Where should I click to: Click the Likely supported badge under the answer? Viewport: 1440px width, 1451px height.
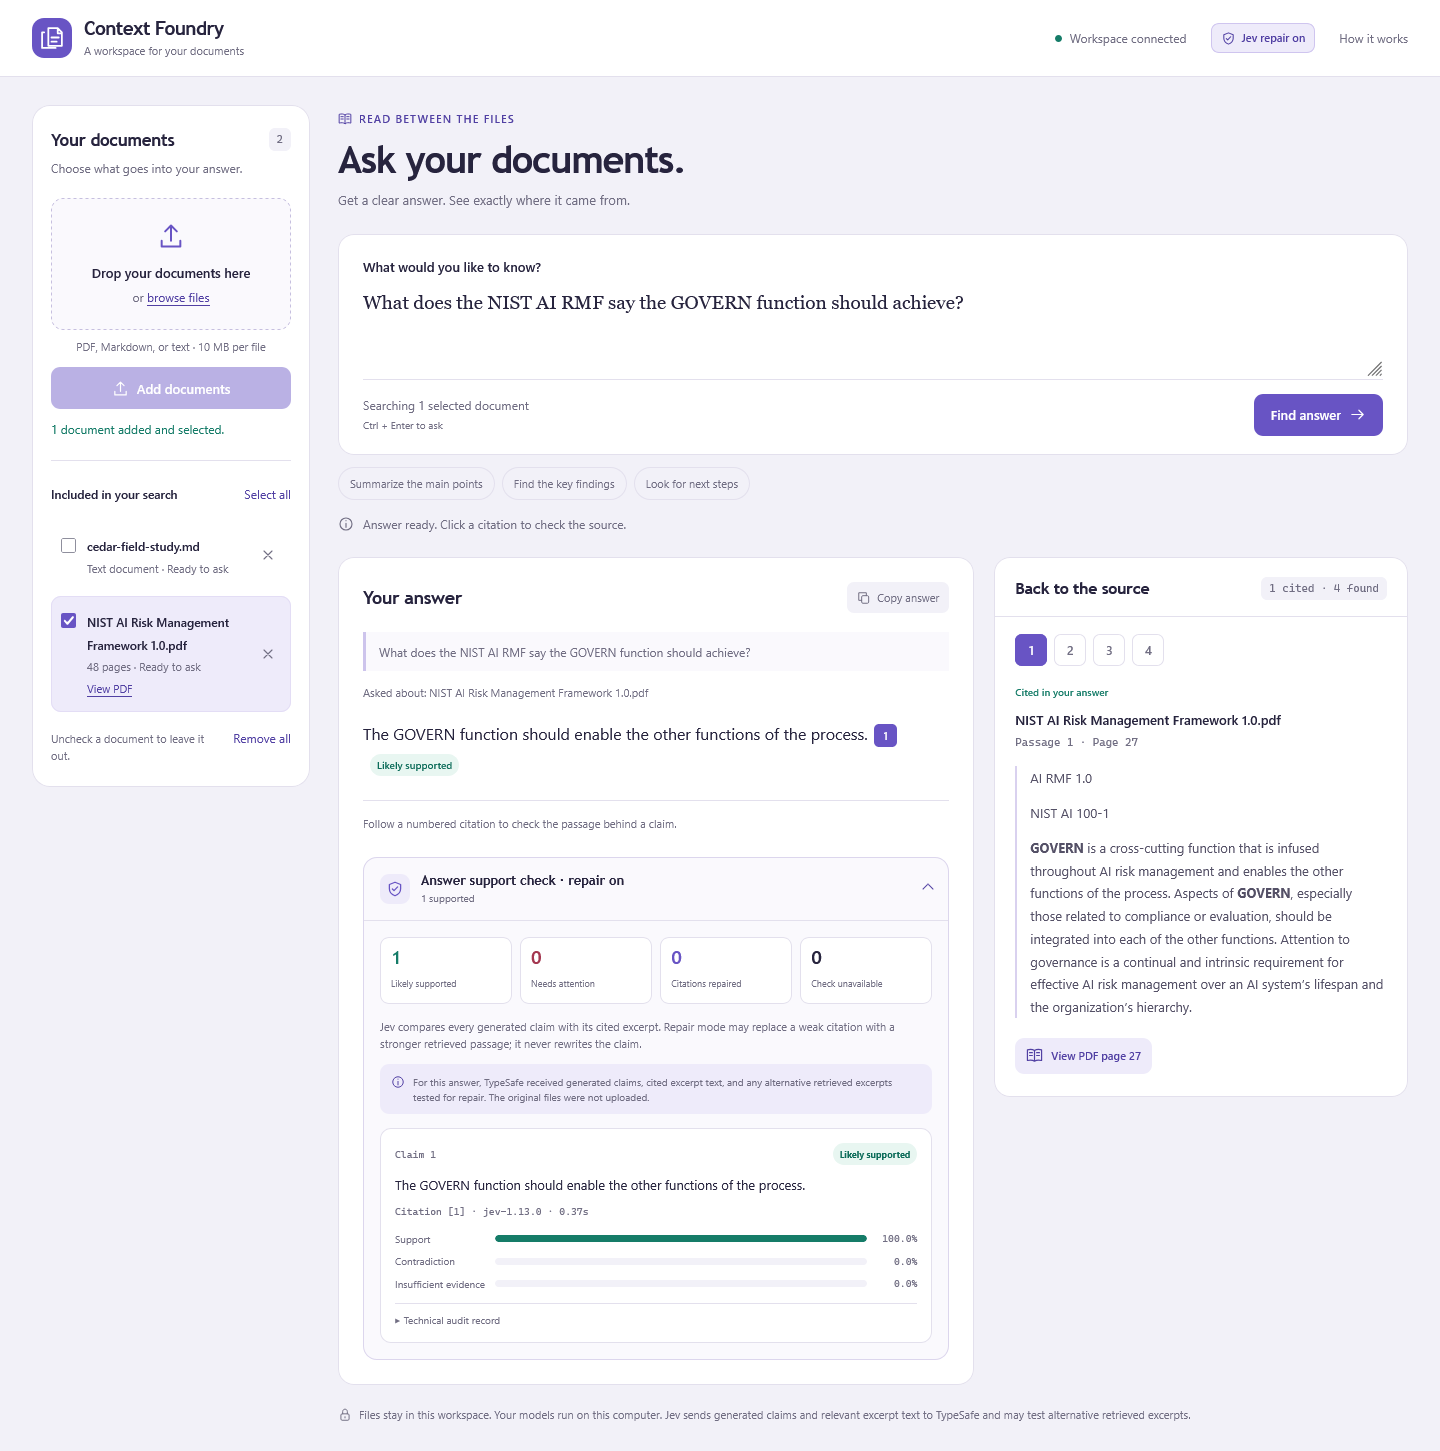[414, 766]
